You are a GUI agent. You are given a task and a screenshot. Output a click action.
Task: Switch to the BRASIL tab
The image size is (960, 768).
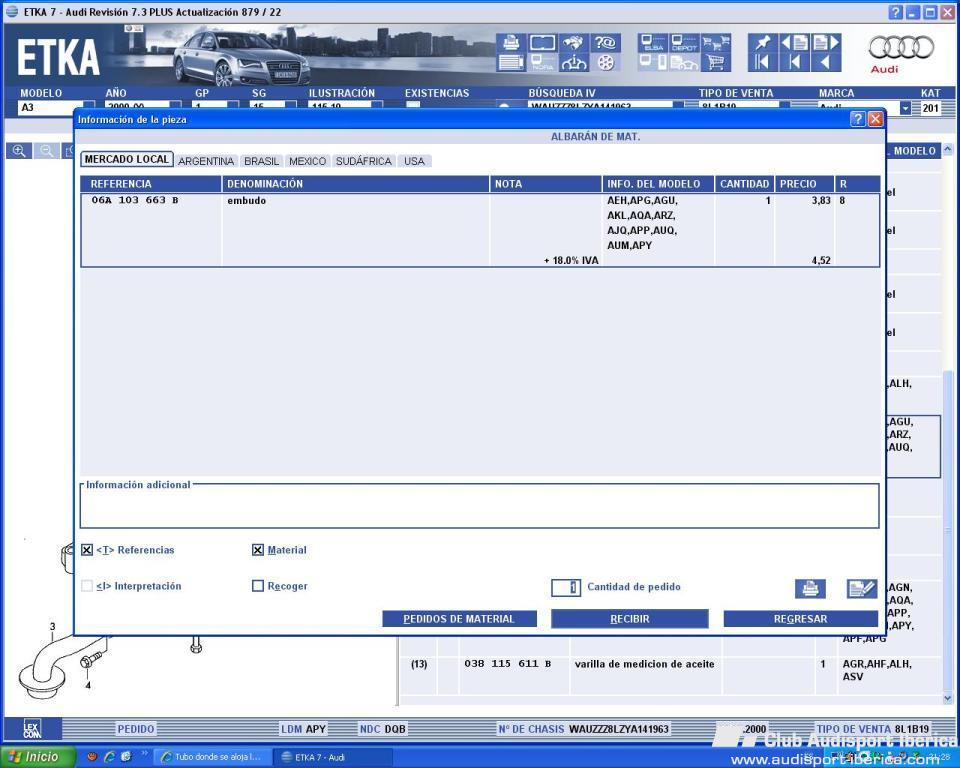pyautogui.click(x=261, y=161)
